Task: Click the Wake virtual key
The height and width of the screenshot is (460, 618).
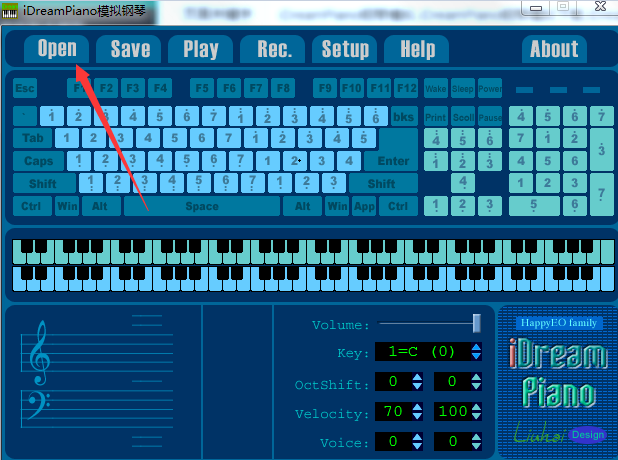Action: click(x=436, y=88)
